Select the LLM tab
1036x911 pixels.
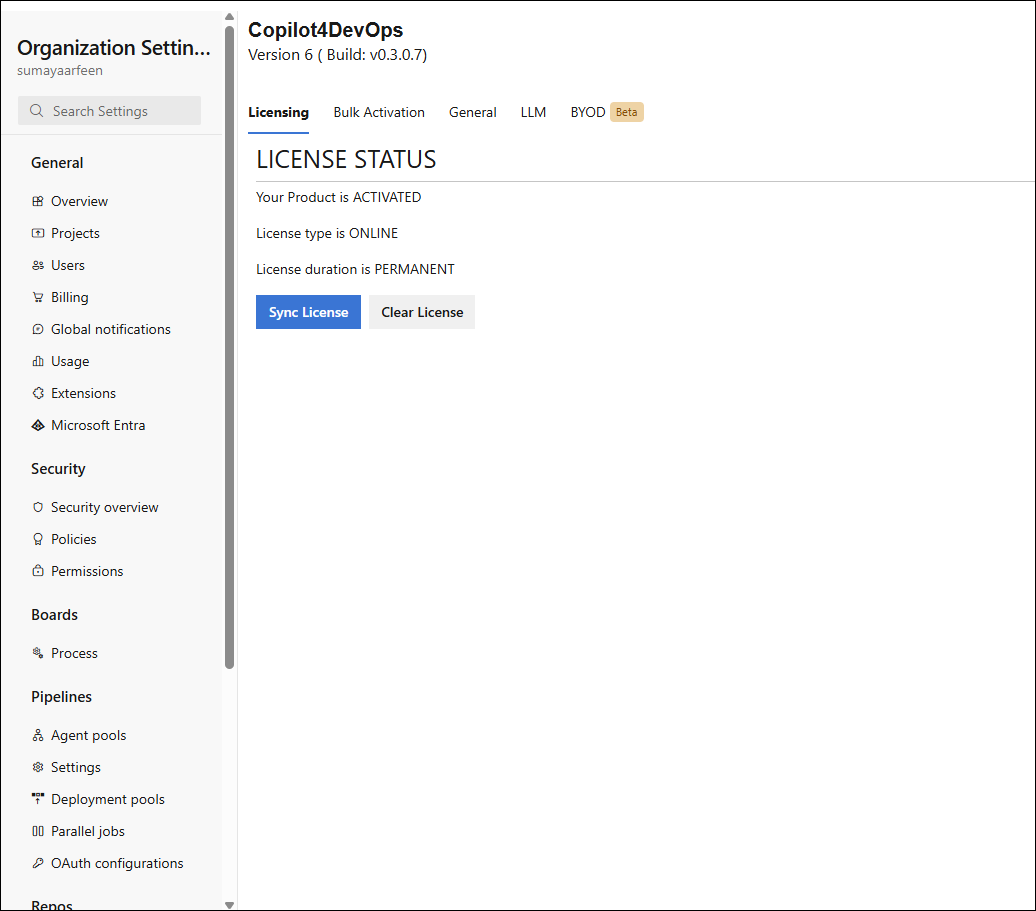pyautogui.click(x=533, y=112)
